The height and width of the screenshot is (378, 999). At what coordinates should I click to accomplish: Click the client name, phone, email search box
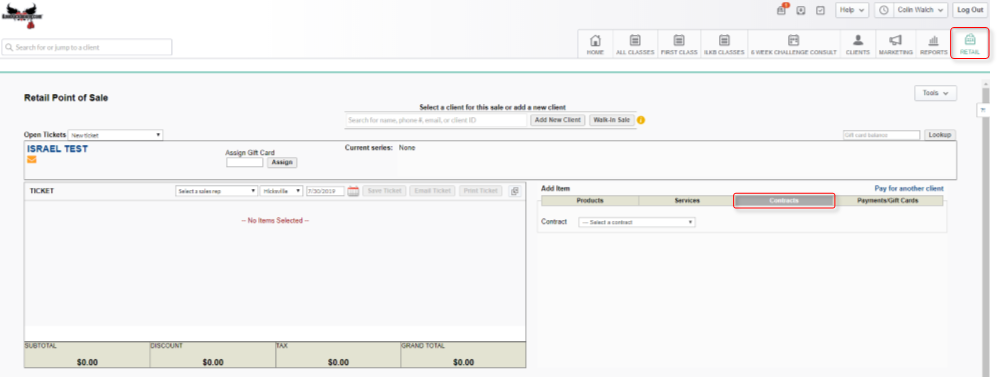pos(436,120)
